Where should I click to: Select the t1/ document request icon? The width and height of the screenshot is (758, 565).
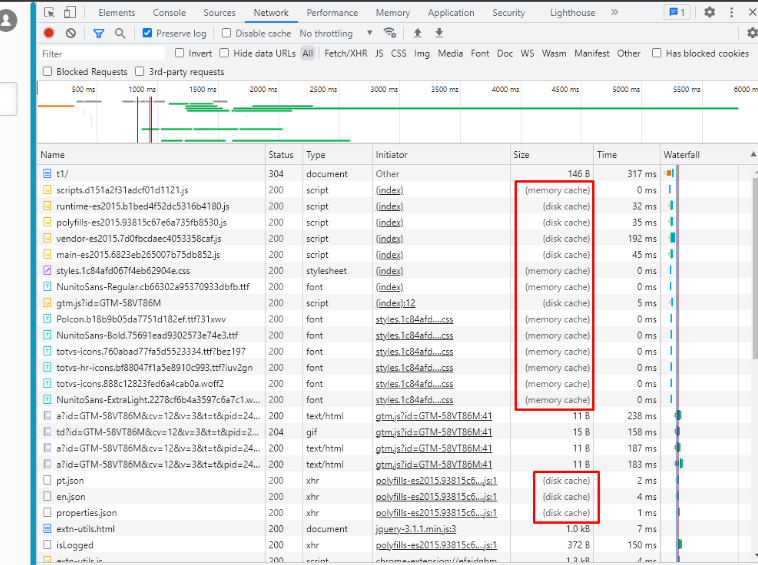(47, 174)
